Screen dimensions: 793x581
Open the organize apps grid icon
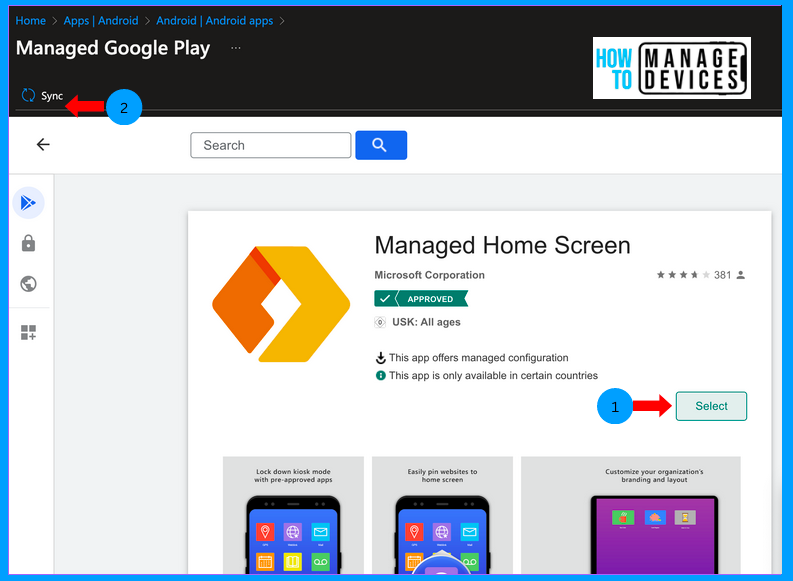click(28, 332)
